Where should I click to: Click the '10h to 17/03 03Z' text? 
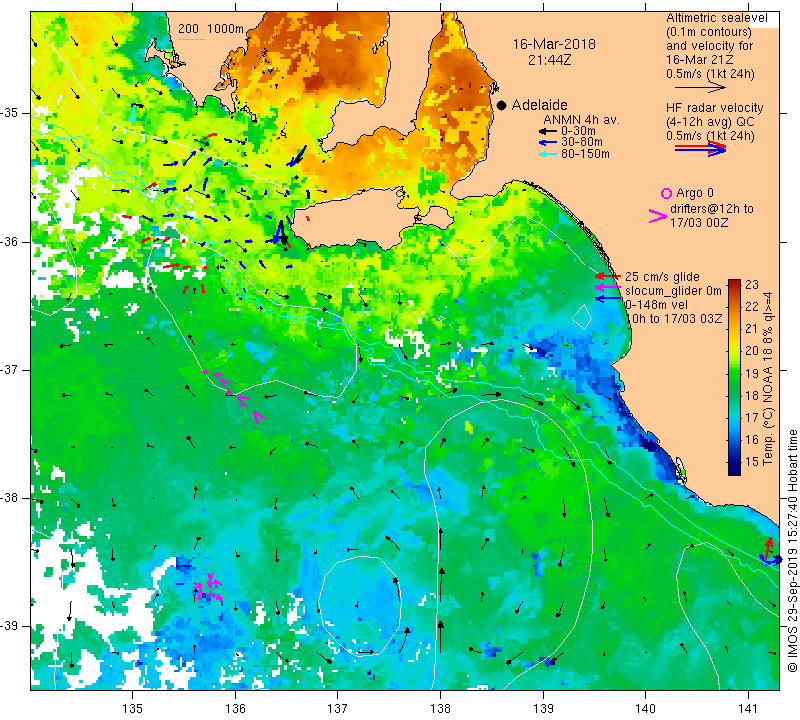pos(674,318)
